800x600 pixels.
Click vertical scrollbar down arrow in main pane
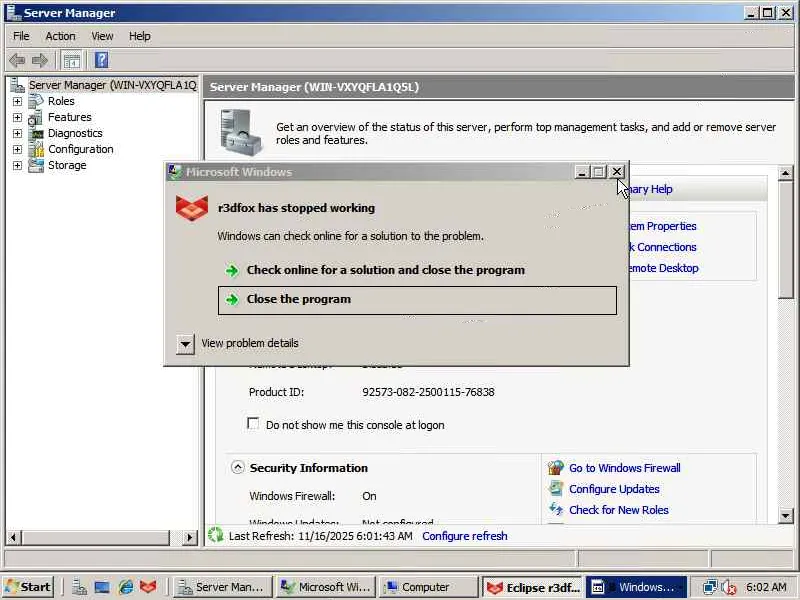[x=785, y=515]
